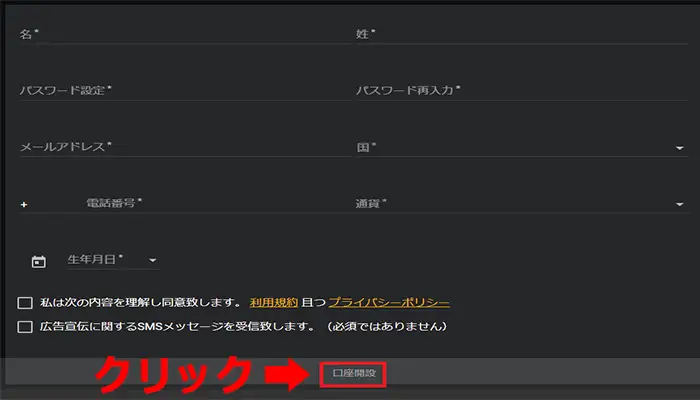Open the プライバシーポリシー link

389,303
